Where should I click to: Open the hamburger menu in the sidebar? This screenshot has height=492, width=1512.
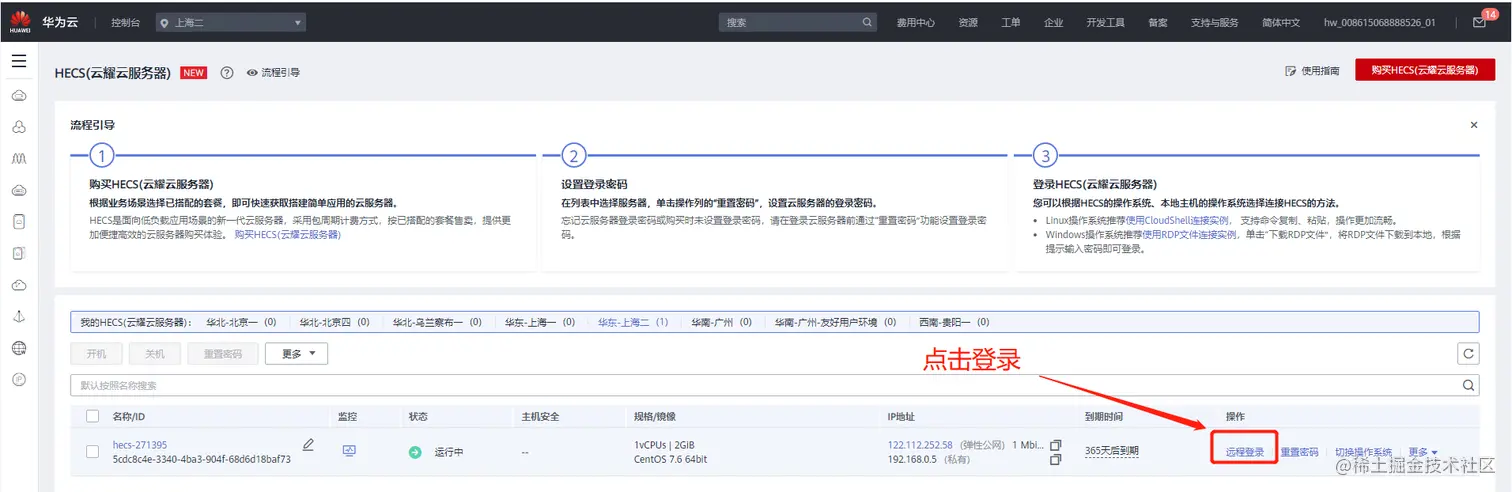pyautogui.click(x=18, y=62)
